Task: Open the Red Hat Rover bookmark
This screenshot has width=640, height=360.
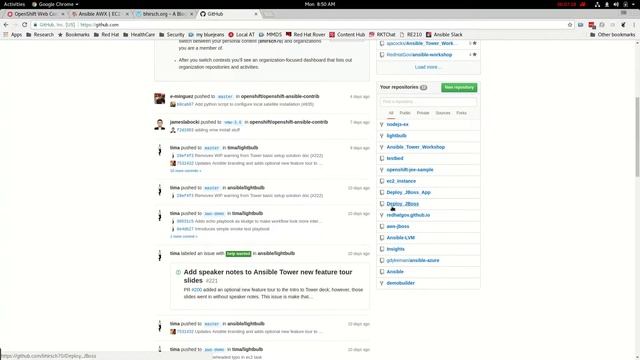Action: point(306,35)
